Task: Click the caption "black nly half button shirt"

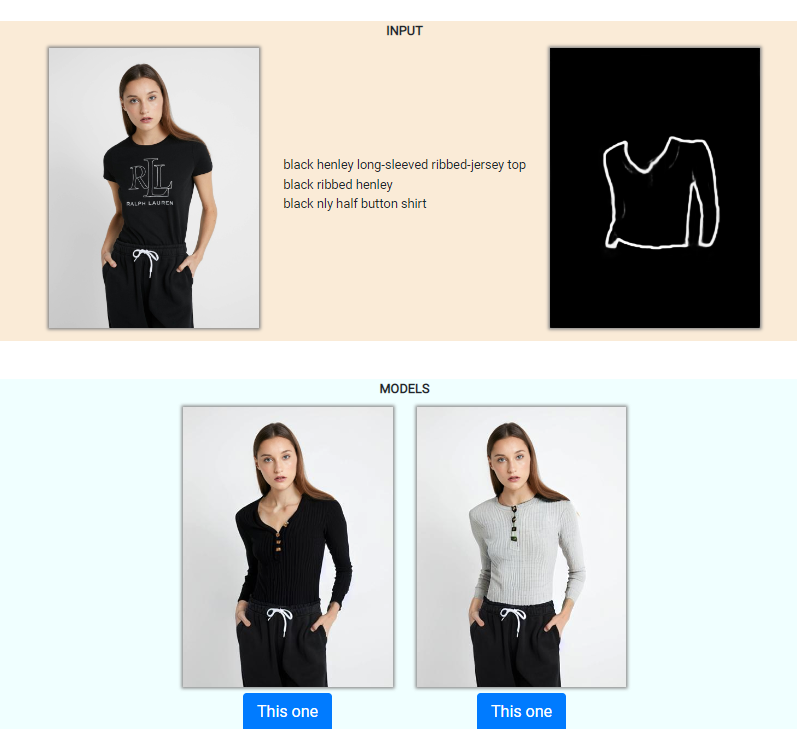Action: 354,203
